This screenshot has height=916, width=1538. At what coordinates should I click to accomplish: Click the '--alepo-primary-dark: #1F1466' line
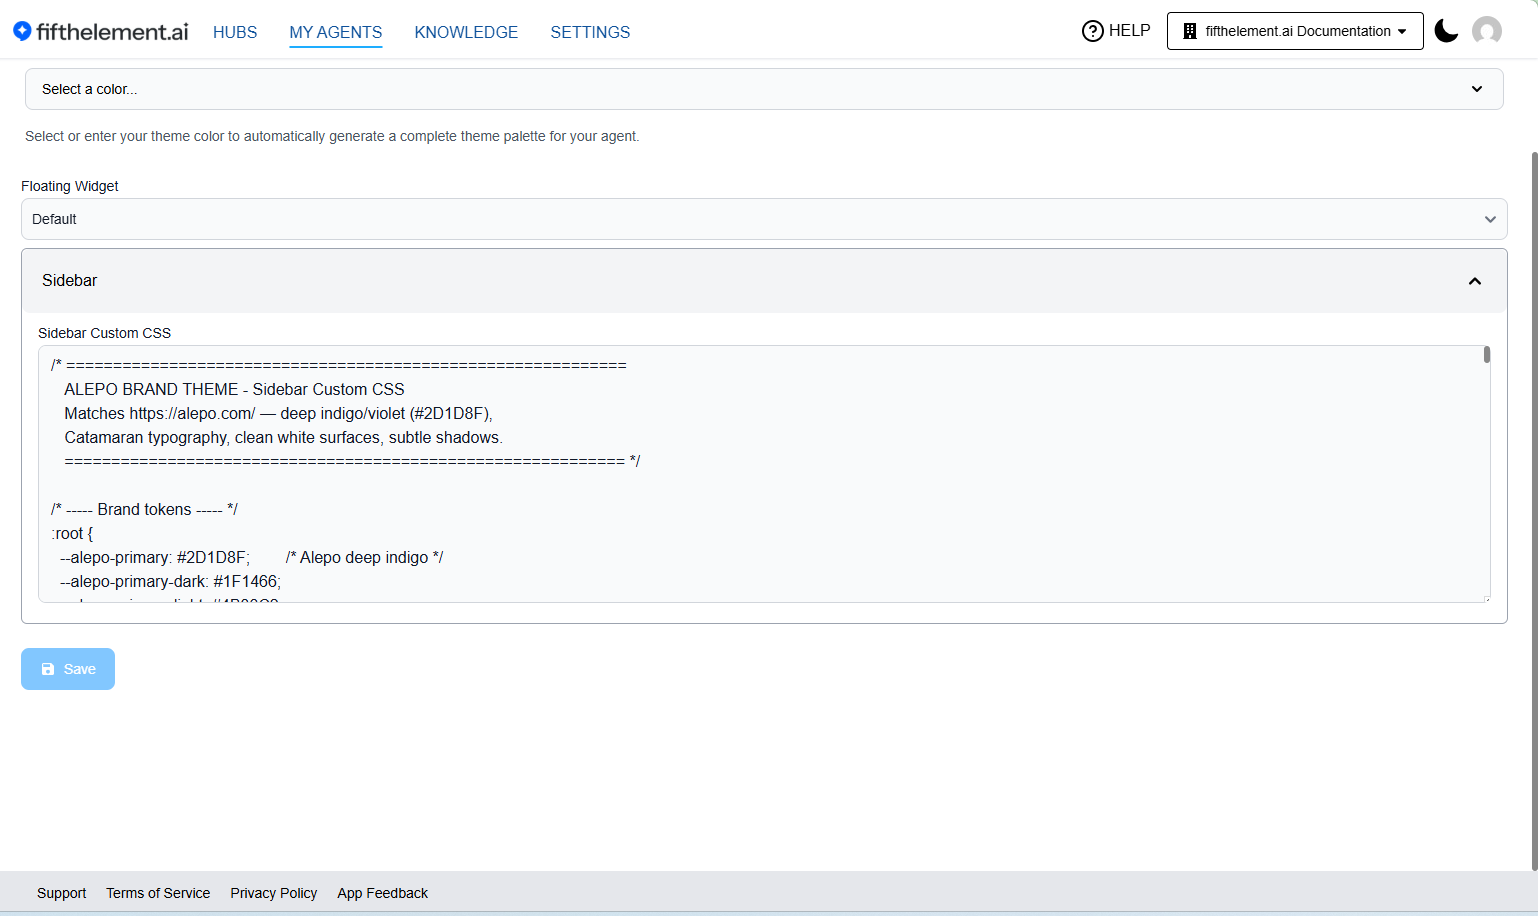tap(170, 581)
